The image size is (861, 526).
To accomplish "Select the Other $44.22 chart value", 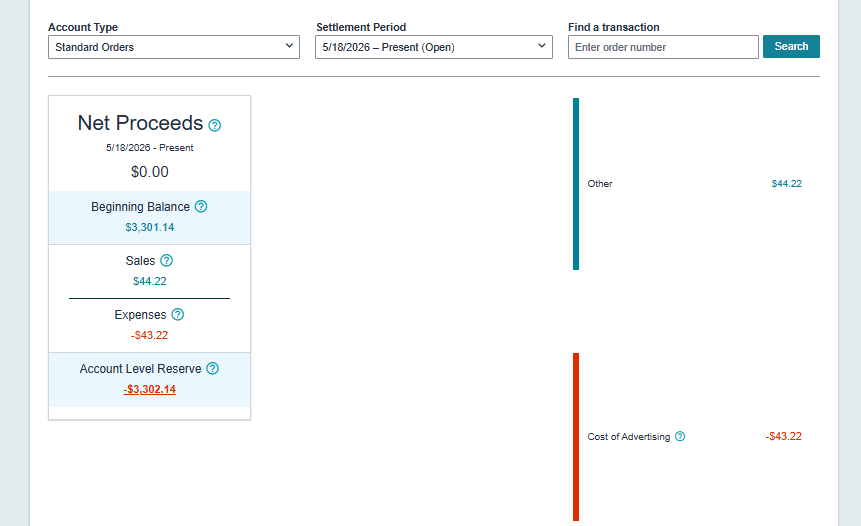I will pos(786,184).
